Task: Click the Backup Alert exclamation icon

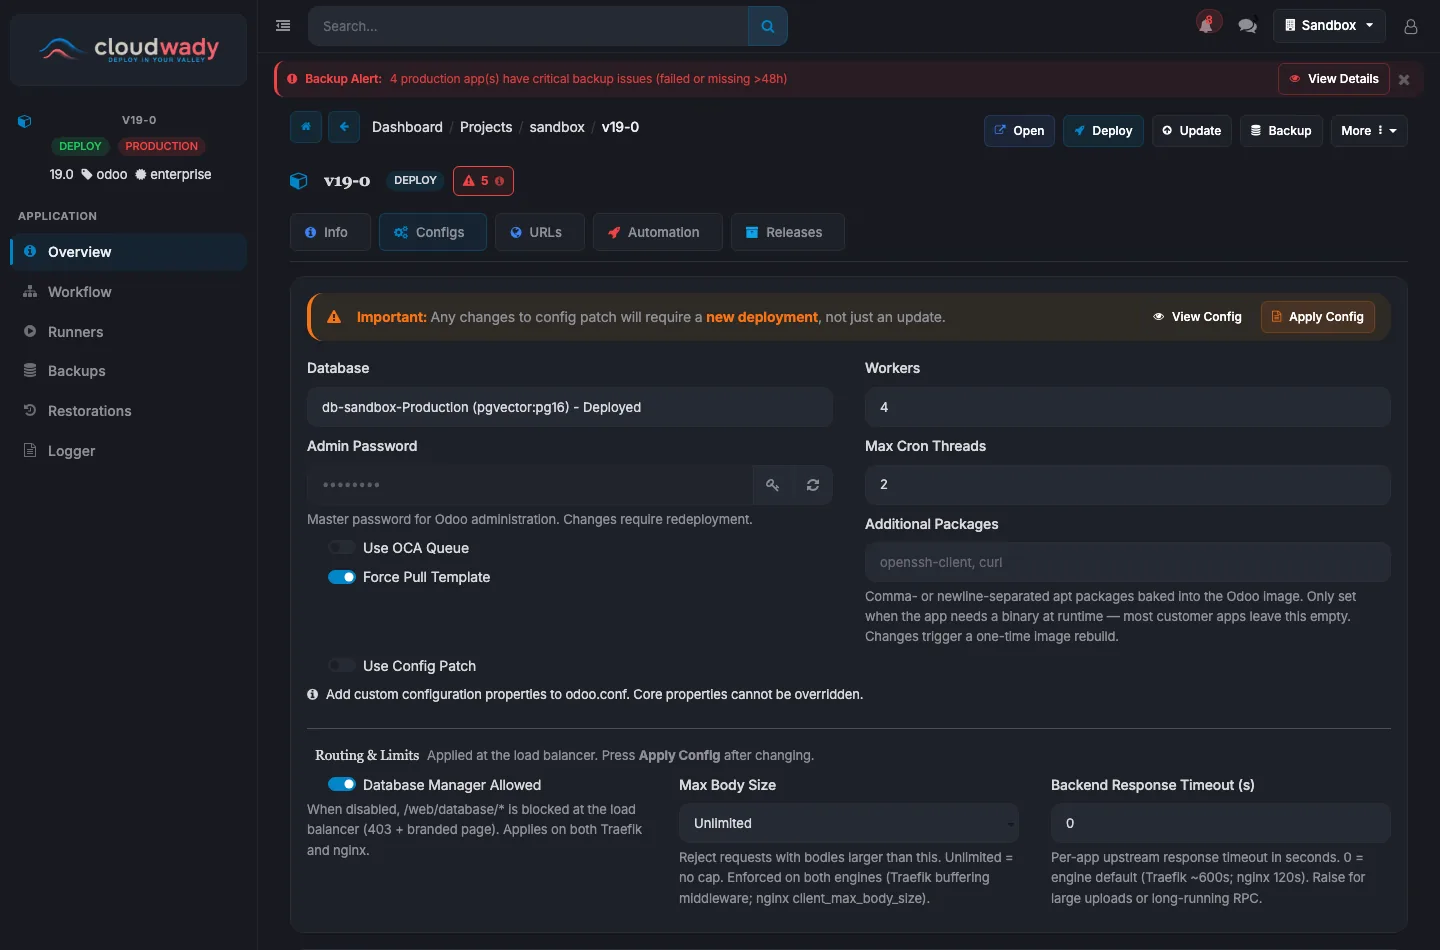Action: pyautogui.click(x=292, y=79)
